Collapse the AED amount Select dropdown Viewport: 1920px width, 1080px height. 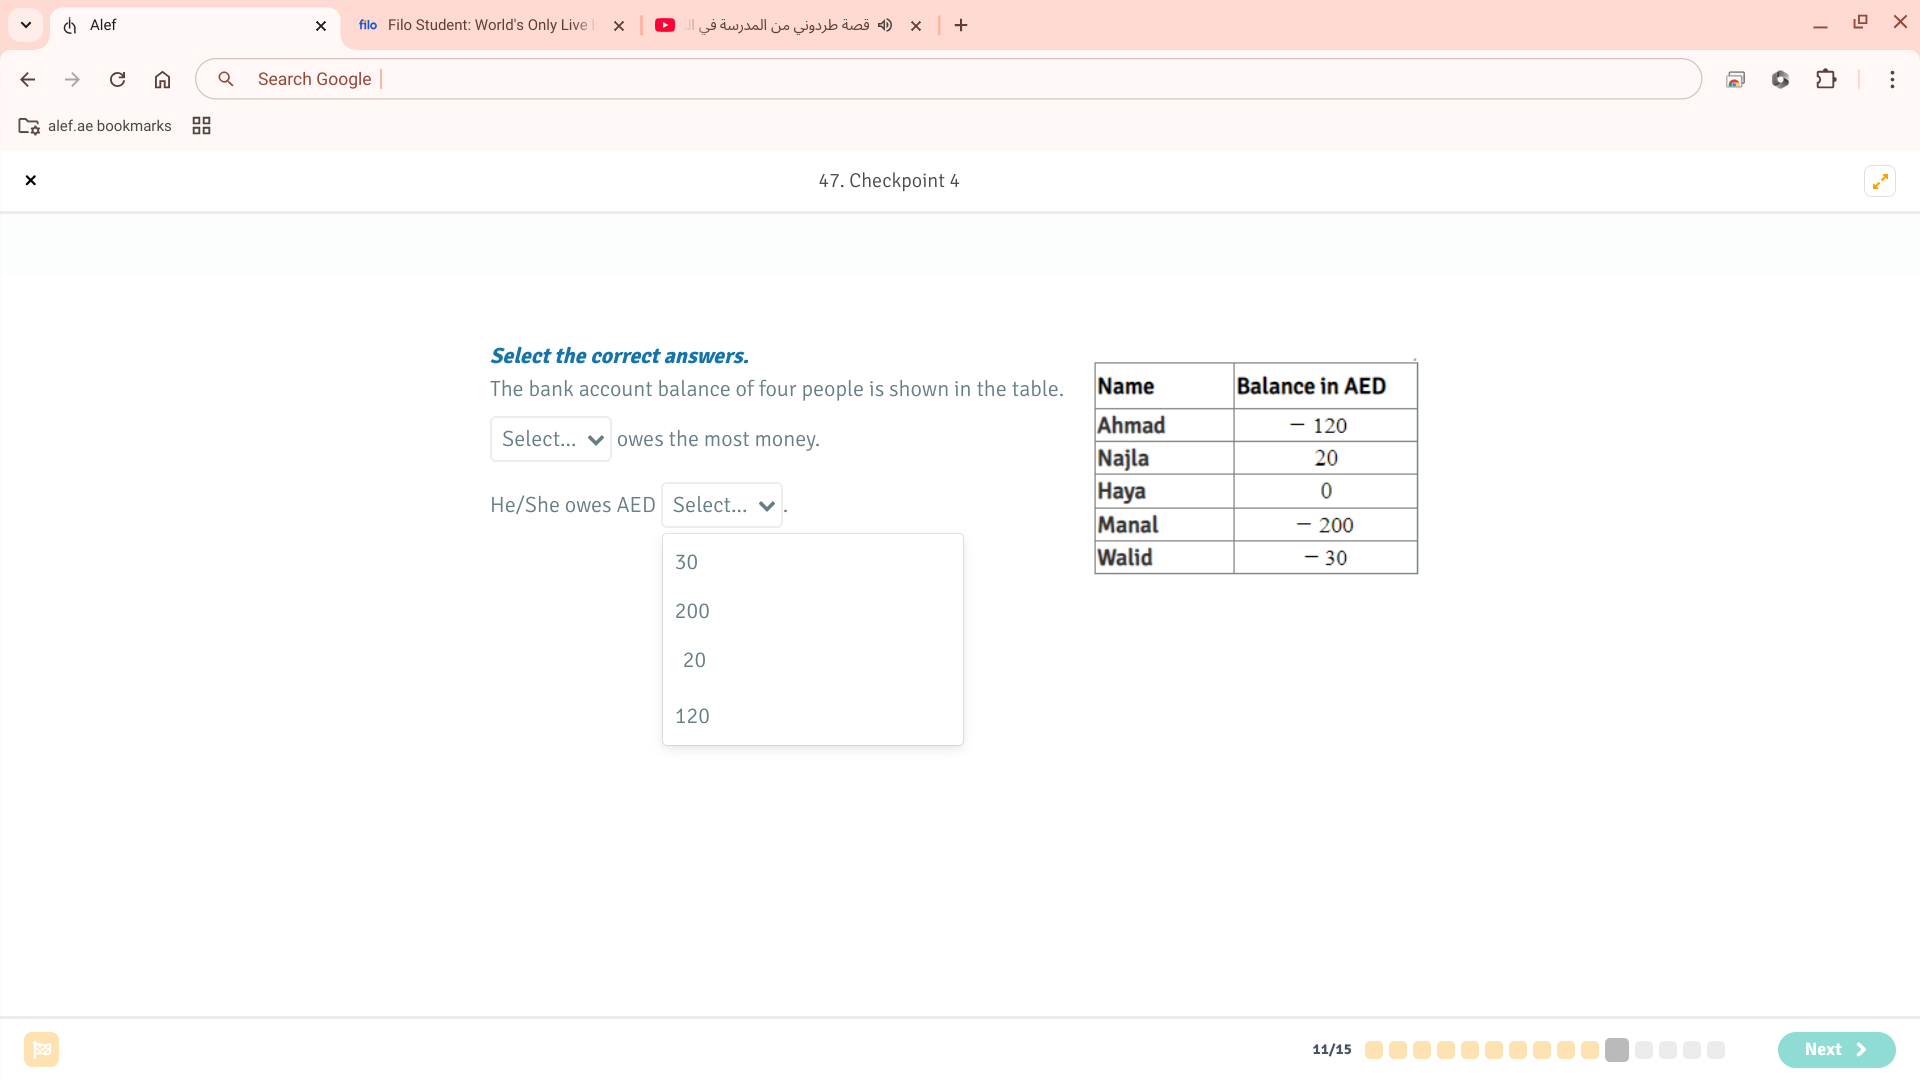pyautogui.click(x=722, y=505)
